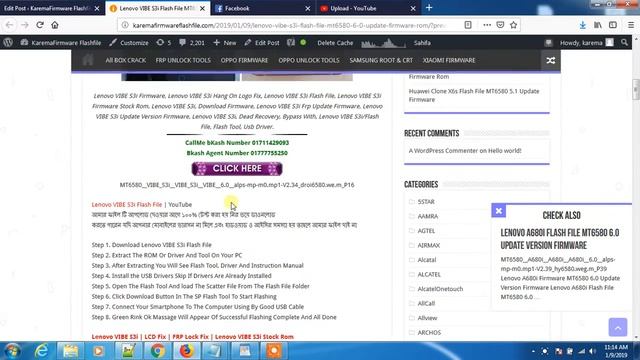Viewport: 640px width, 360px height.
Task: Click the taskbar clock showing 11:14 AM
Action: pos(616,351)
